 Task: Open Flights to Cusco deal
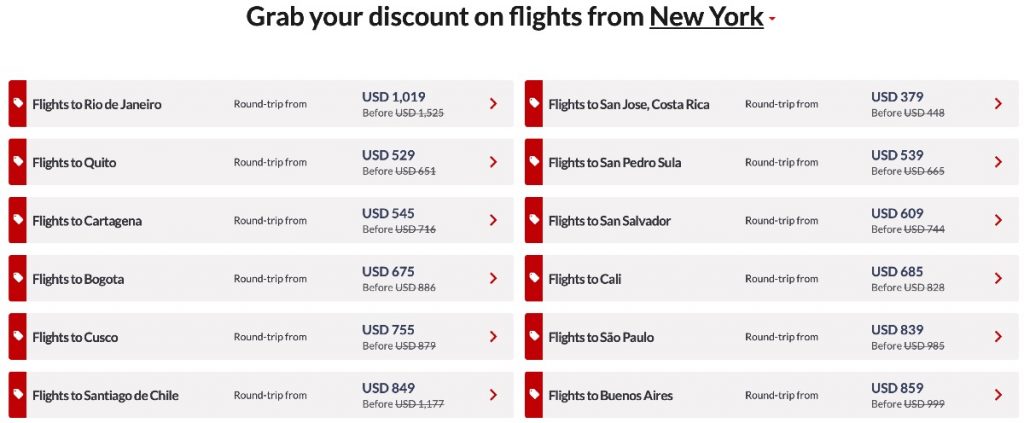click(75, 337)
